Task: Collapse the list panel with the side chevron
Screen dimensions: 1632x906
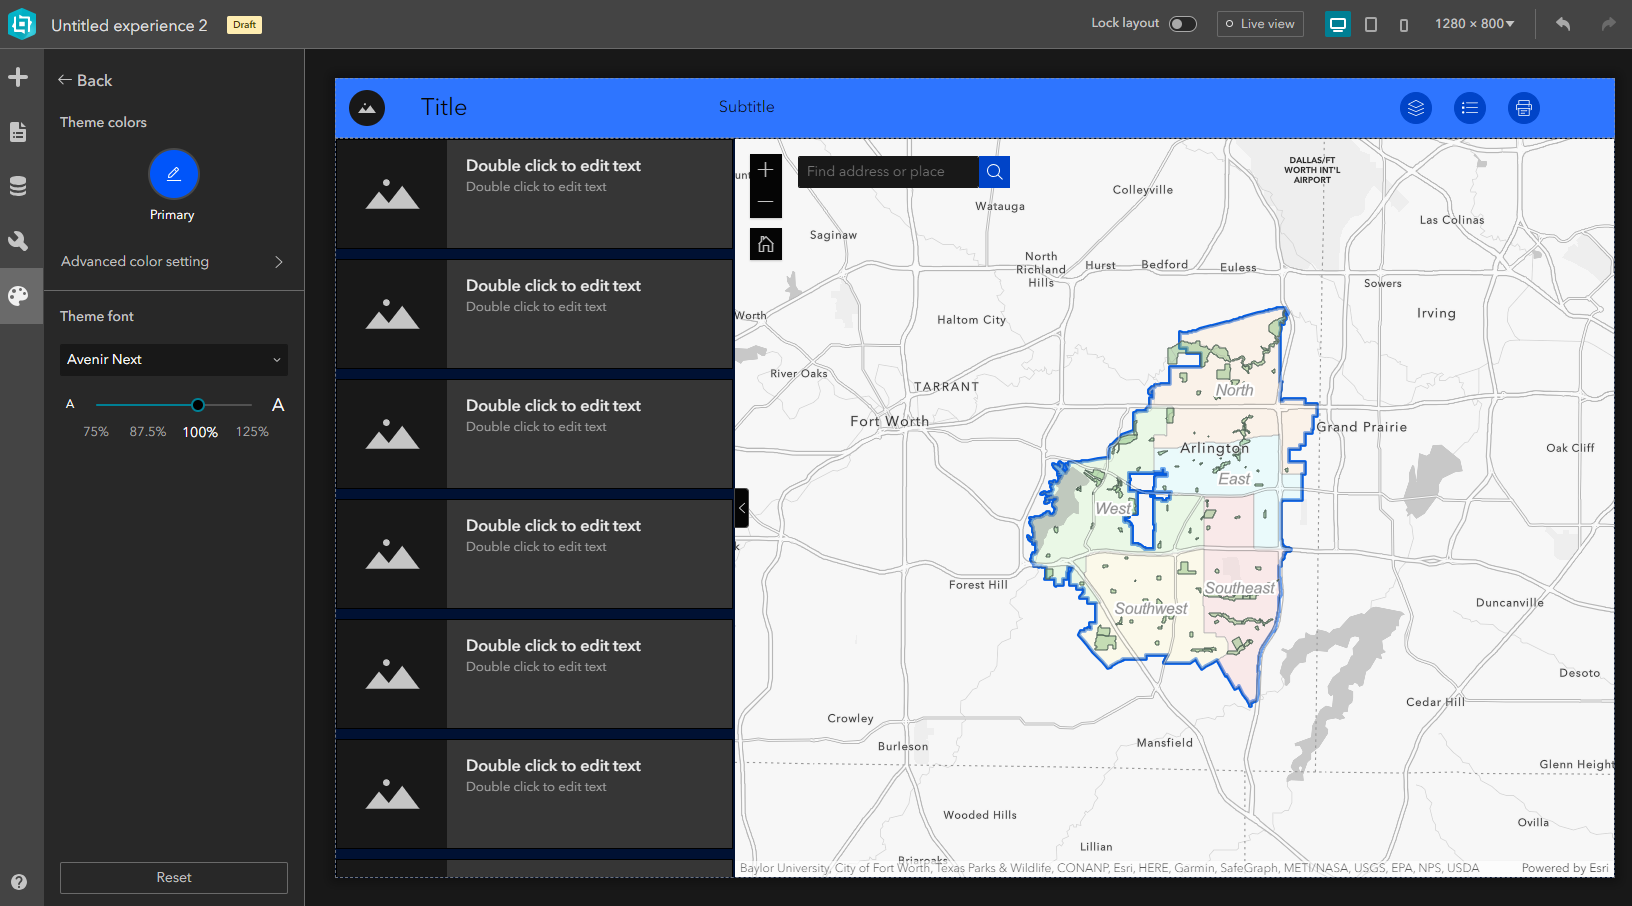Action: pos(741,508)
